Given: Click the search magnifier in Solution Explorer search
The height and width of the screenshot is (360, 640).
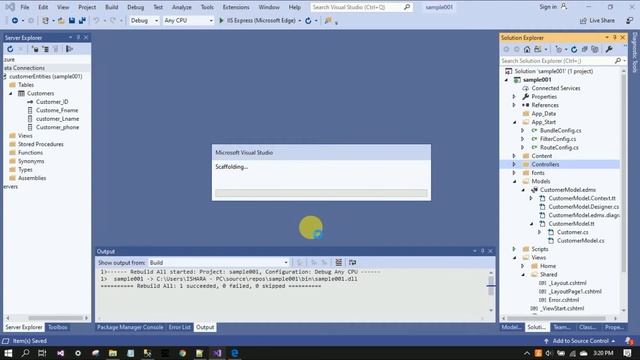Looking at the screenshot, I should point(618,61).
